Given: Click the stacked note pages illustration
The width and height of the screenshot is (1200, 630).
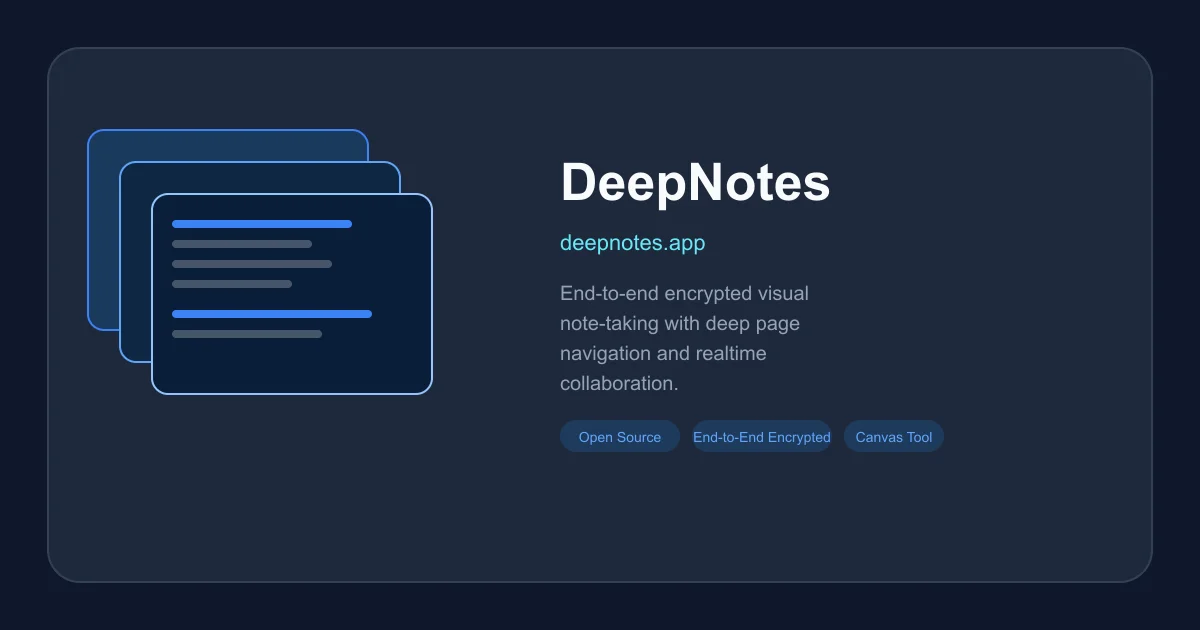Looking at the screenshot, I should 260,262.
